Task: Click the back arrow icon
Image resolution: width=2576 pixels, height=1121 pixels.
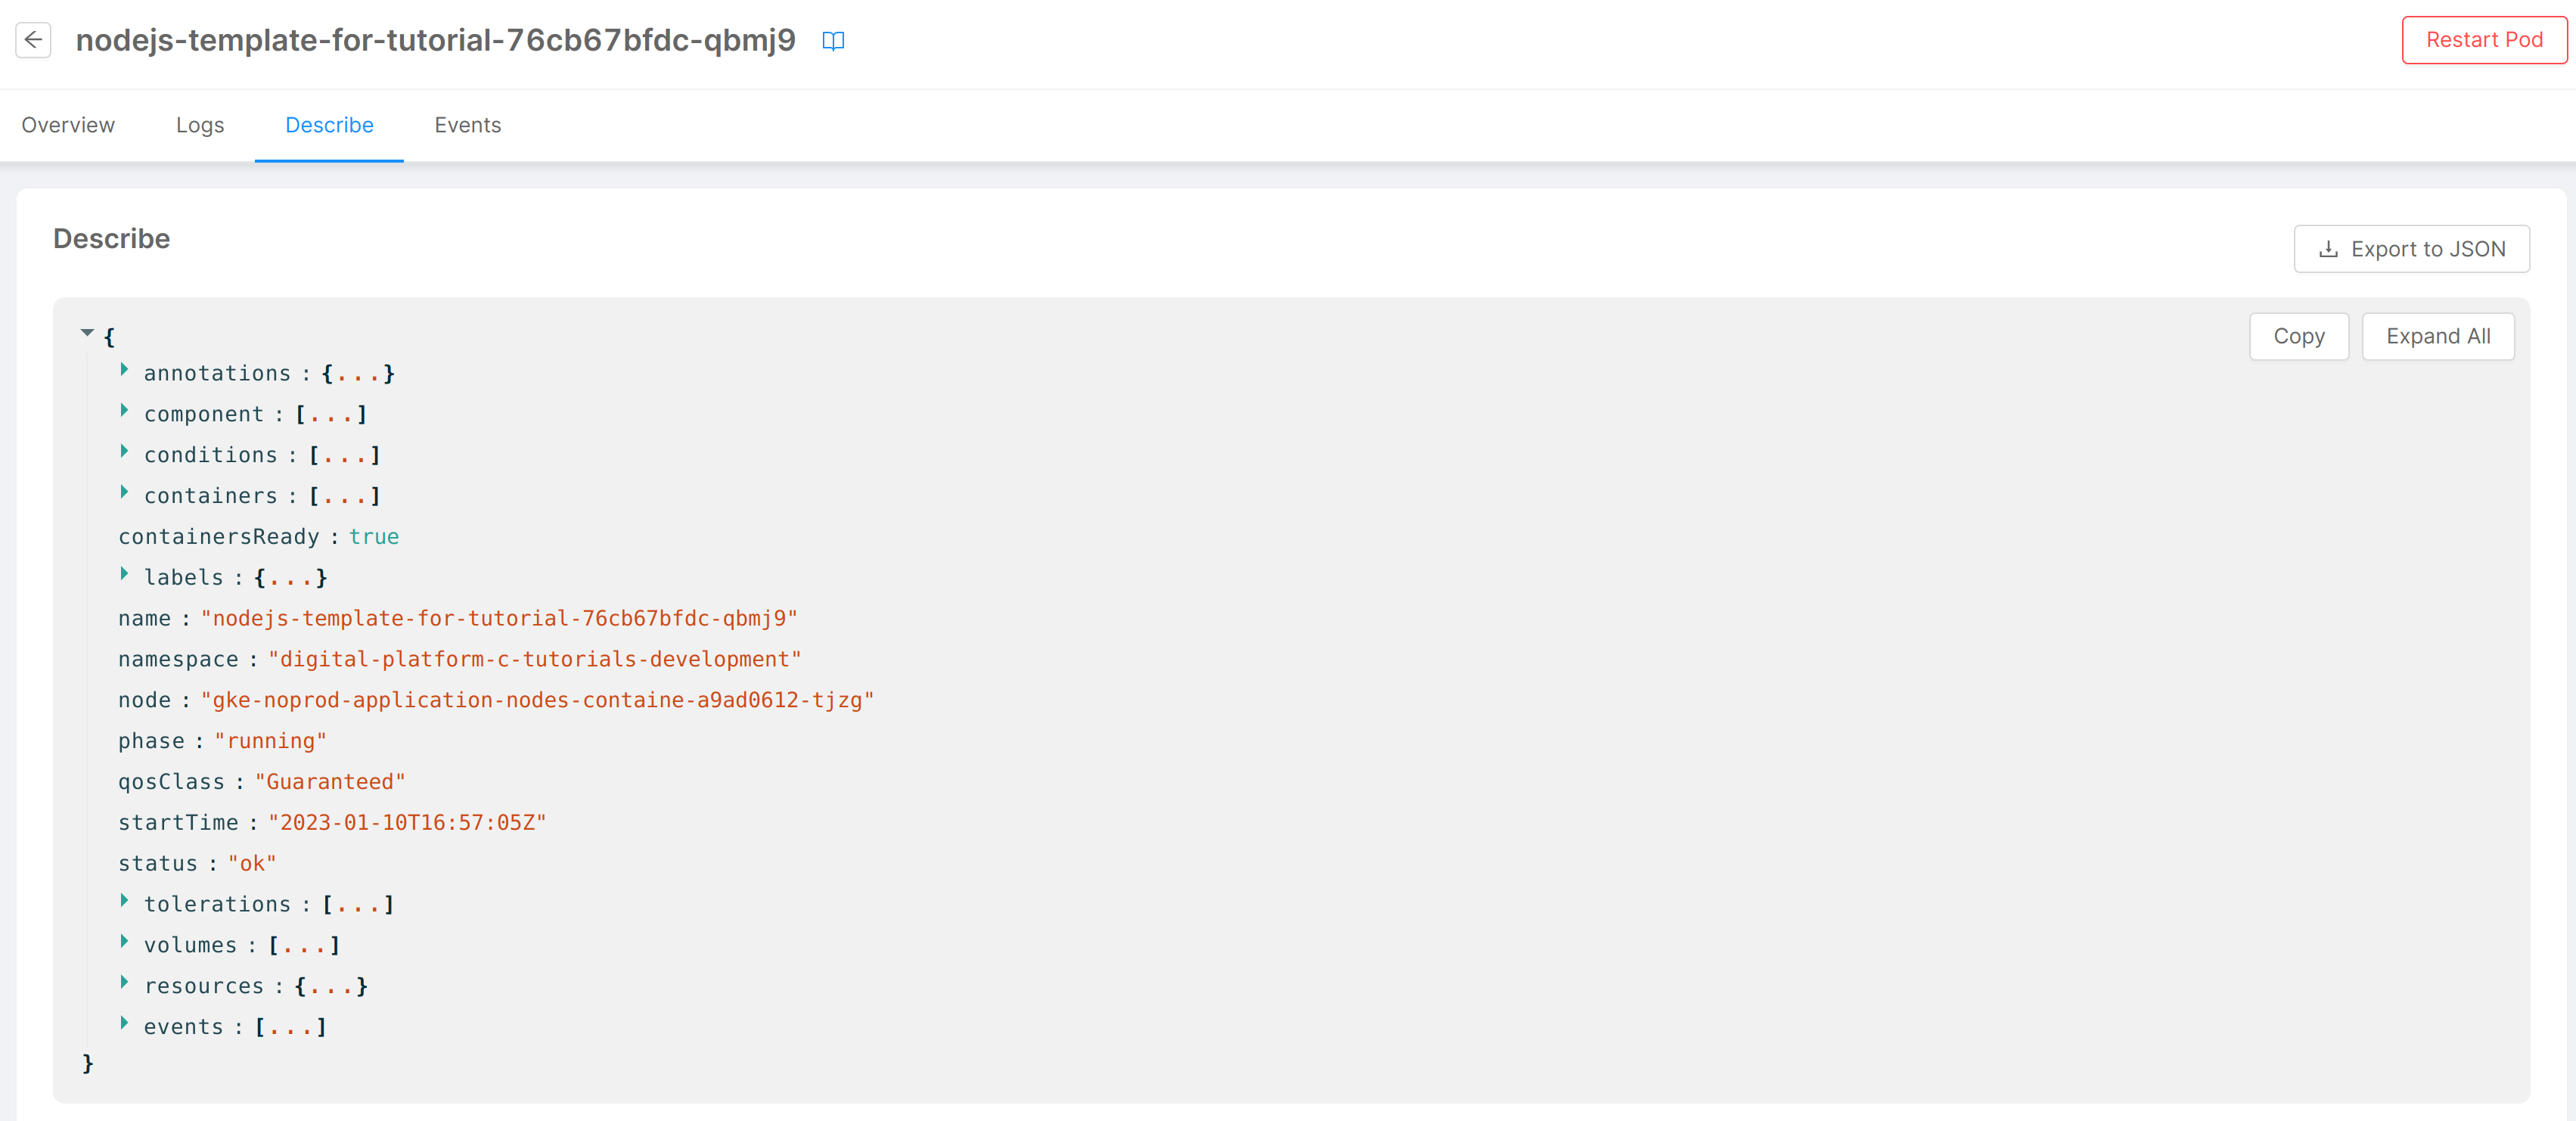Action: click(x=34, y=40)
